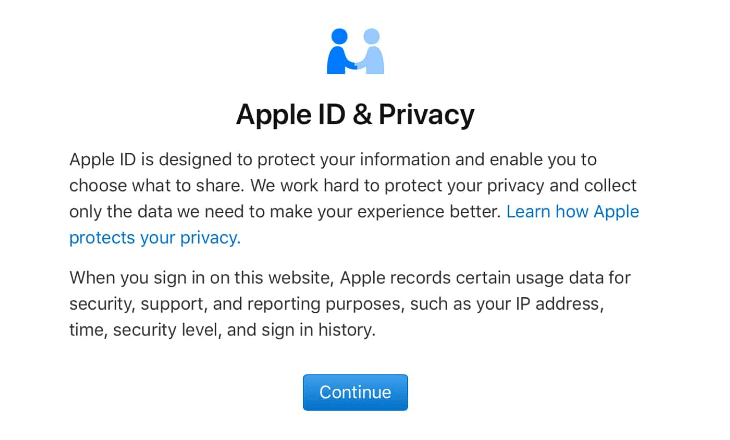Click the dark blue person figure in icon
The image size is (730, 440).
coord(339,50)
